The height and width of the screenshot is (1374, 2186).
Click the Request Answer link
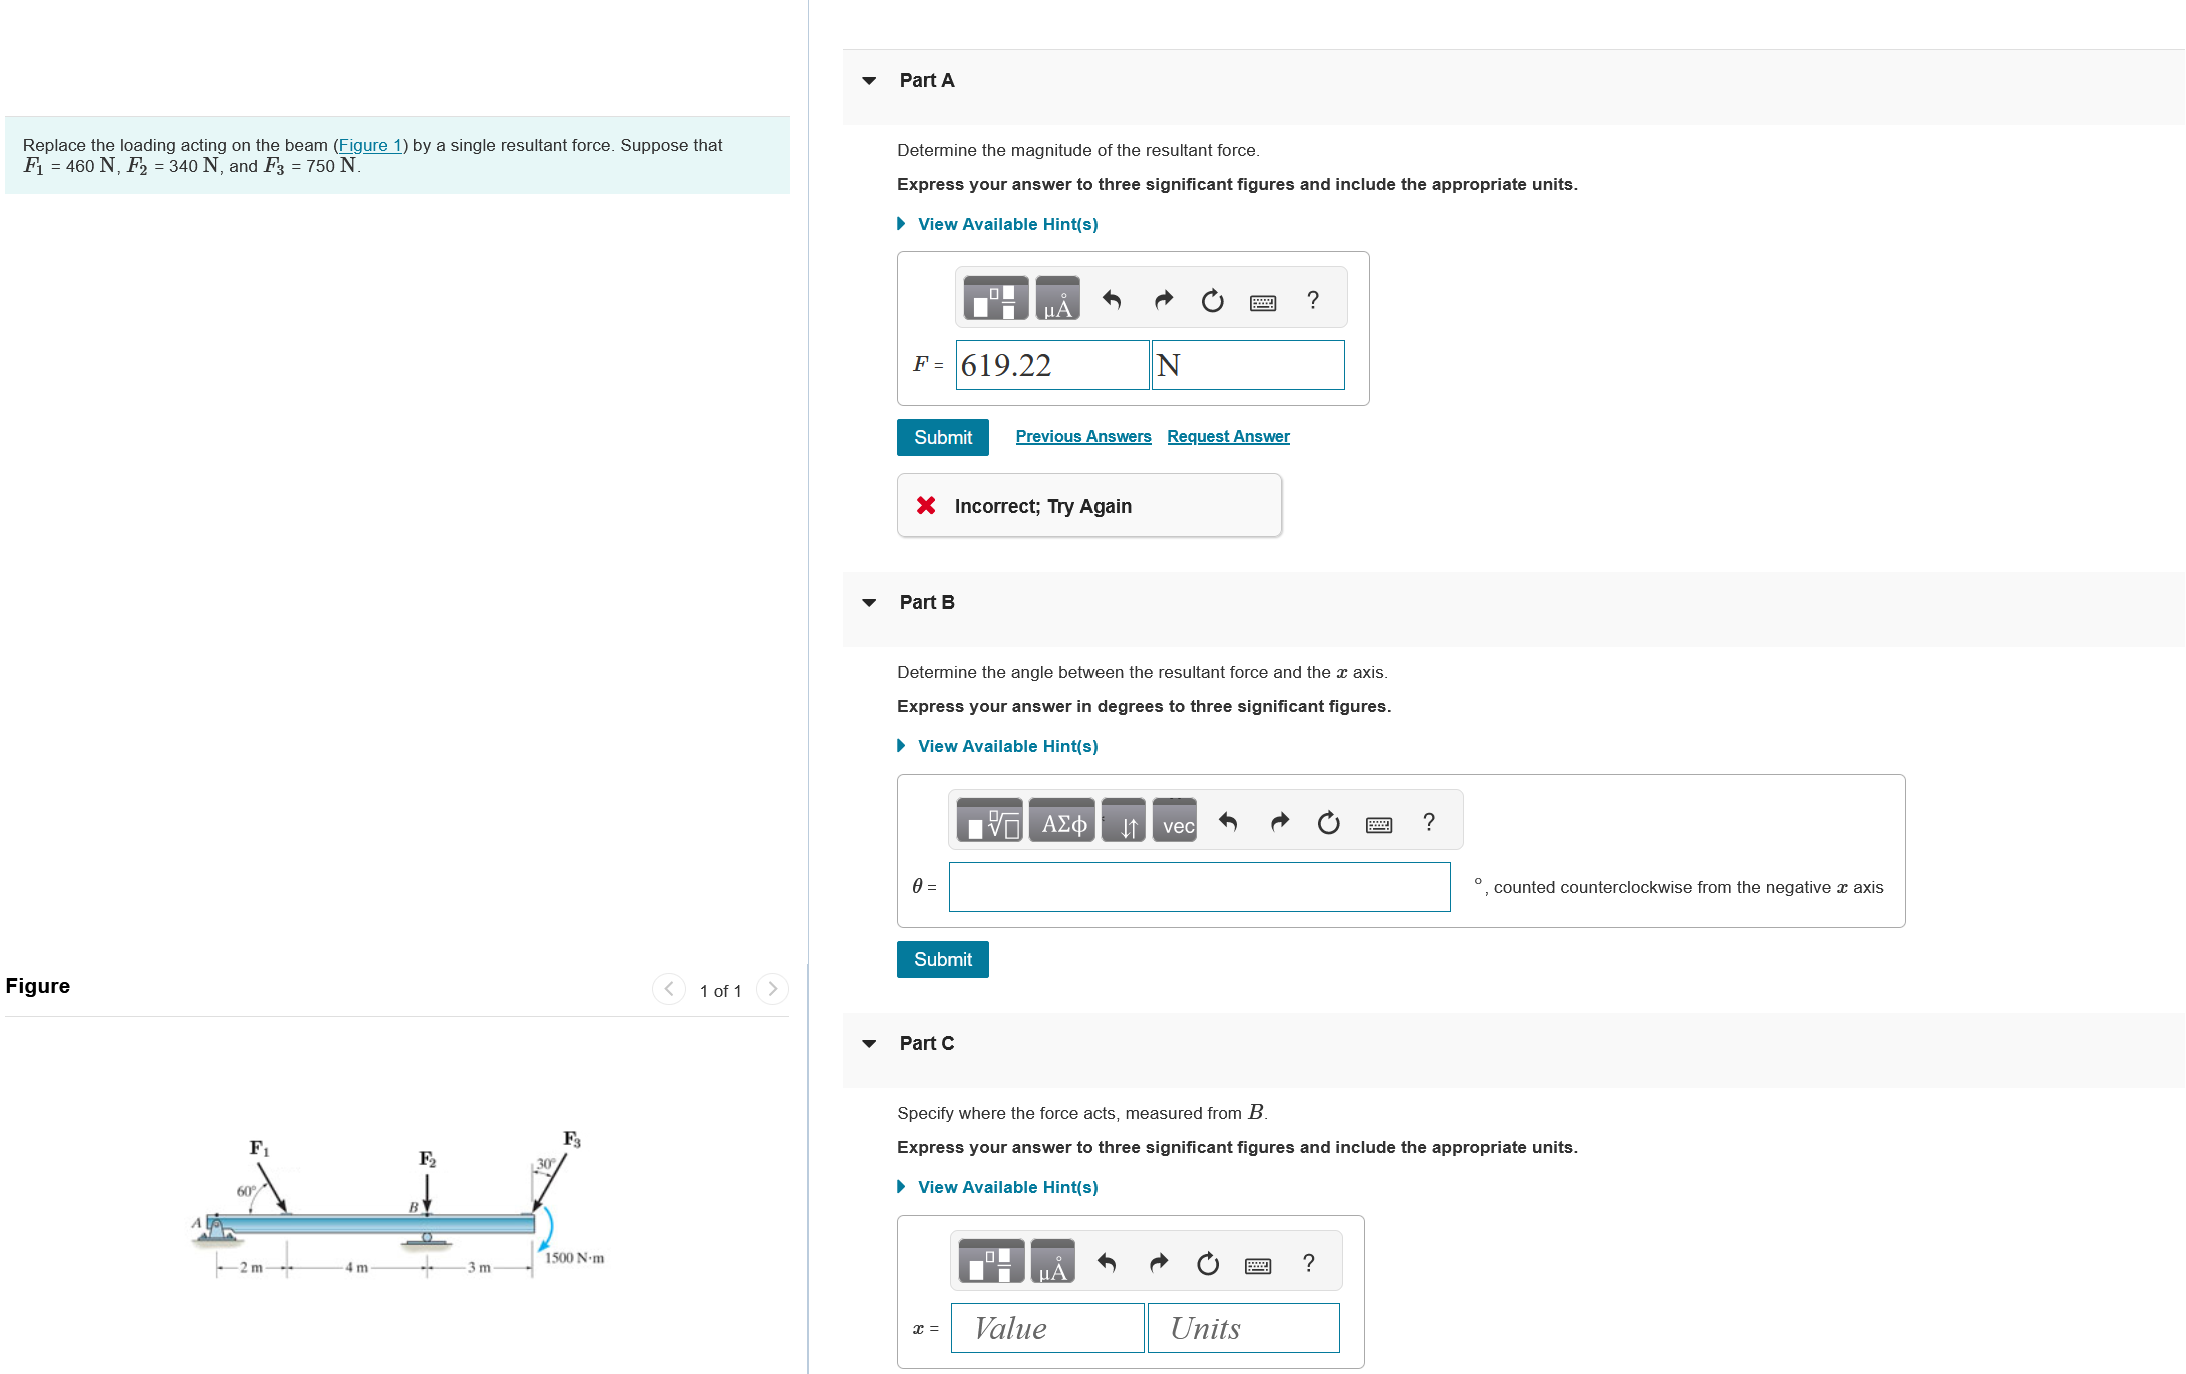tap(1228, 436)
